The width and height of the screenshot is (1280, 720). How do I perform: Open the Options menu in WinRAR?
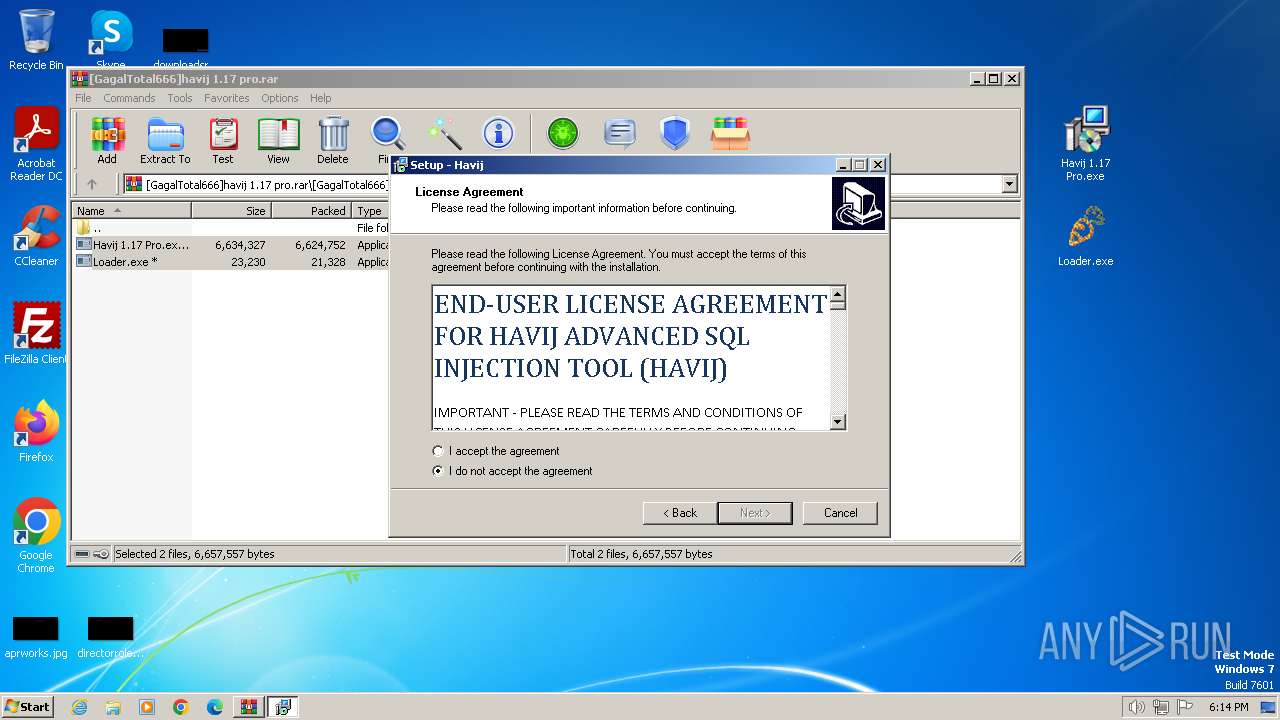tap(280, 98)
